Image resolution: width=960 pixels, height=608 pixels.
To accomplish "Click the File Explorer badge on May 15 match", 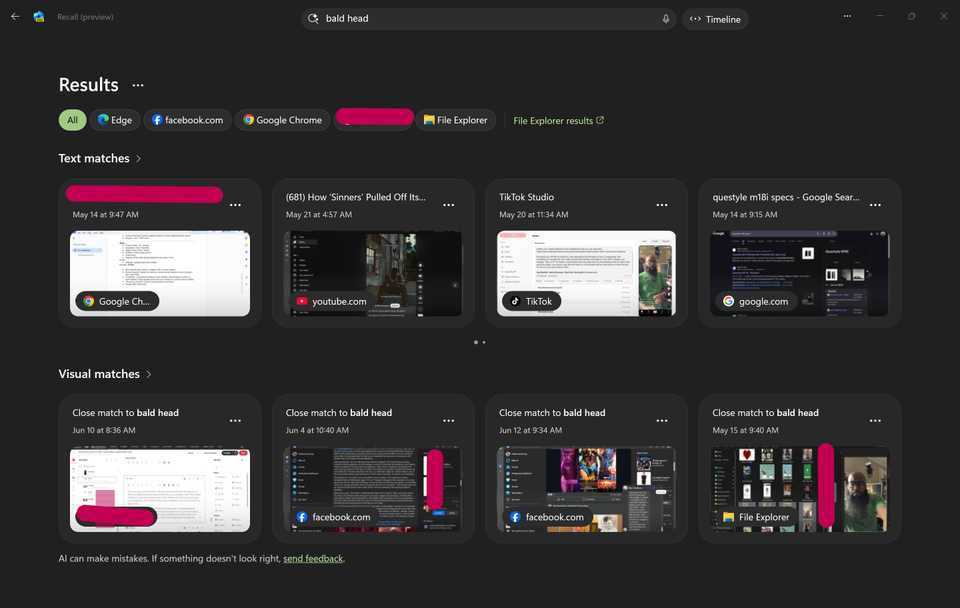I will (753, 517).
